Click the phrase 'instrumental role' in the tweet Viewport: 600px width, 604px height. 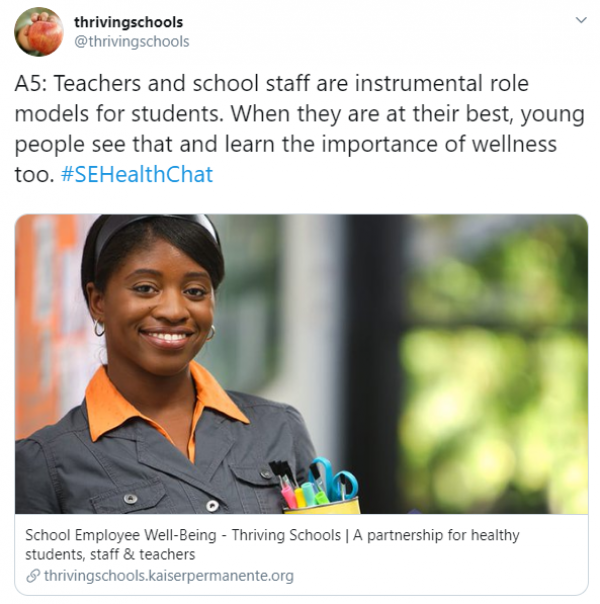click(x=442, y=84)
